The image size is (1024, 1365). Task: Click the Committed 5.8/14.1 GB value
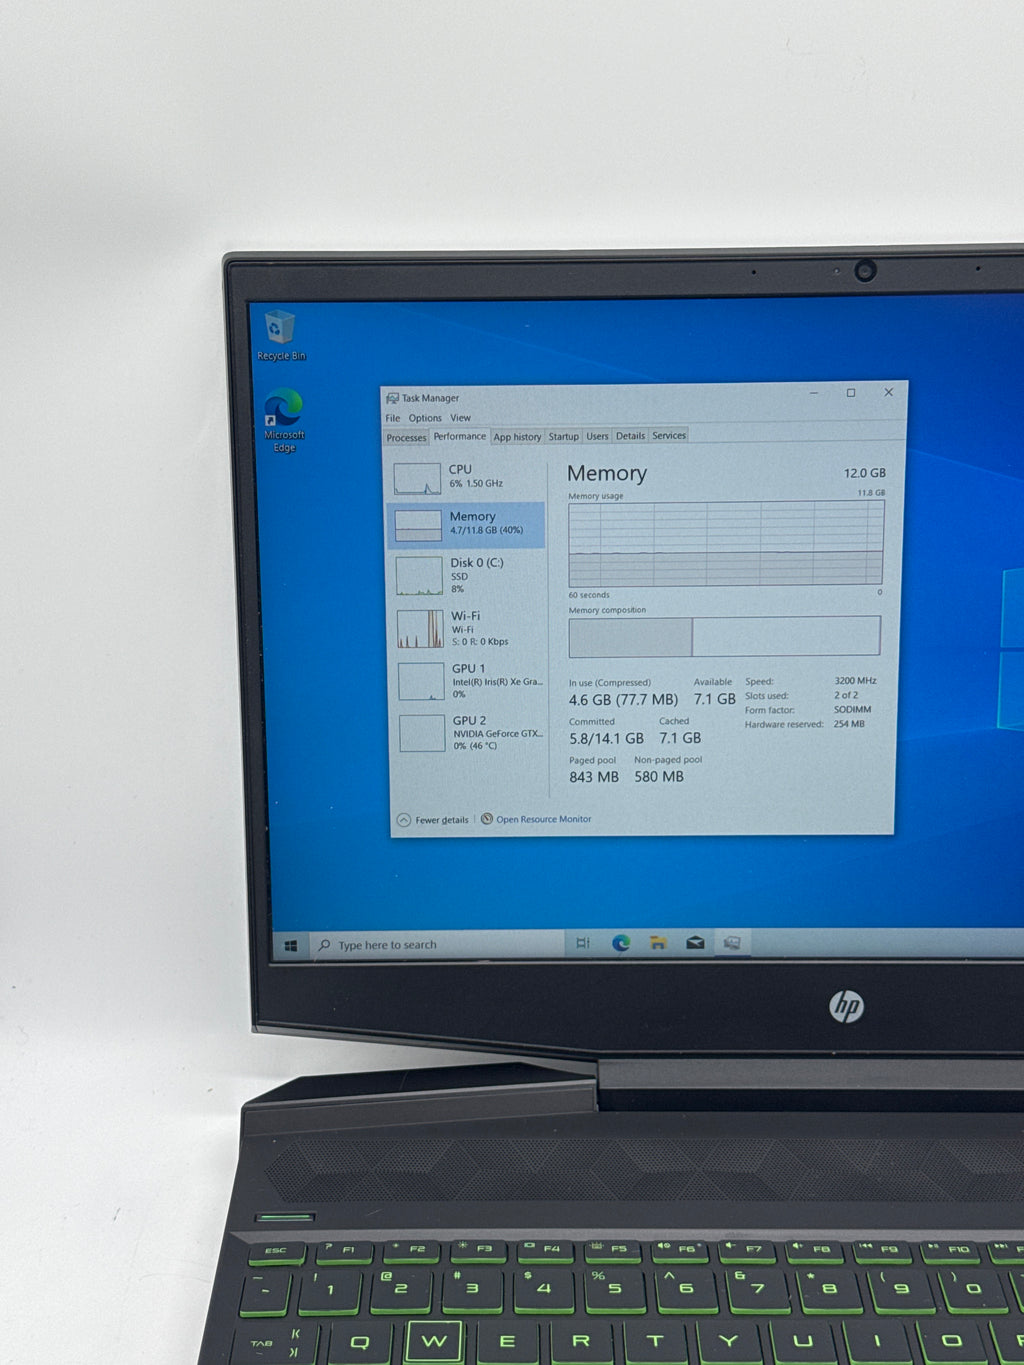(607, 738)
